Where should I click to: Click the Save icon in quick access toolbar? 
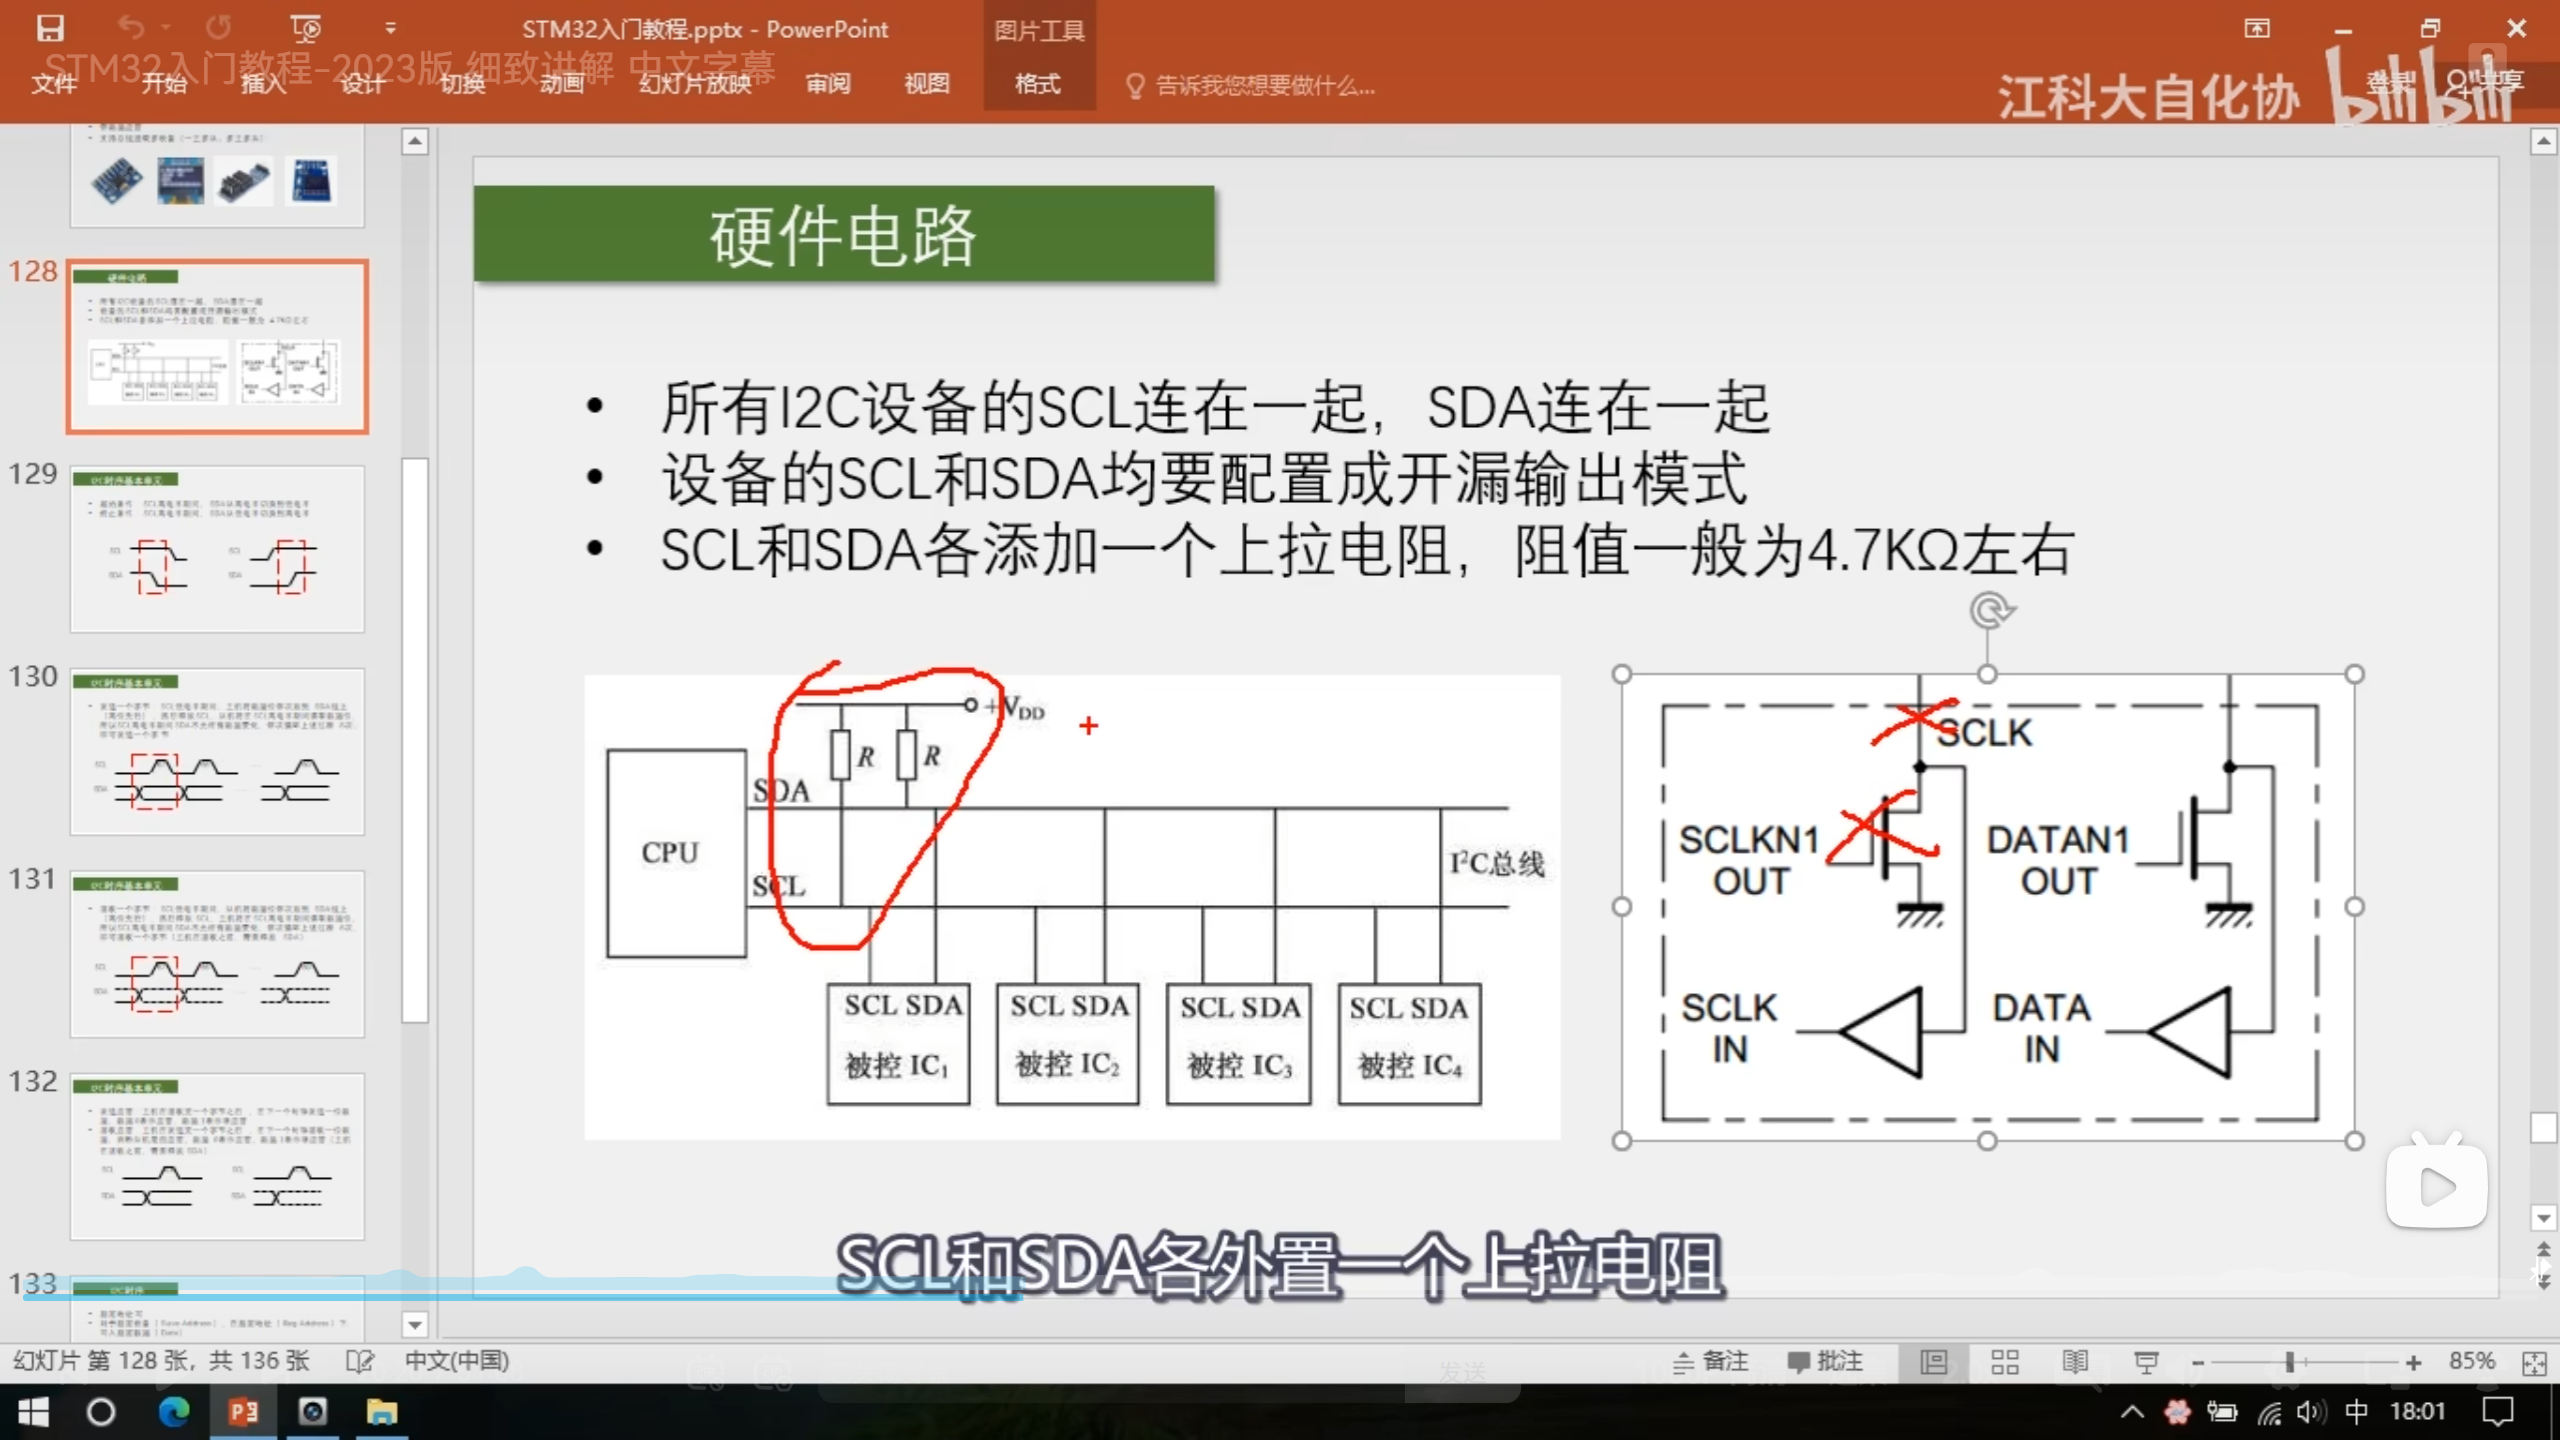pos(50,28)
